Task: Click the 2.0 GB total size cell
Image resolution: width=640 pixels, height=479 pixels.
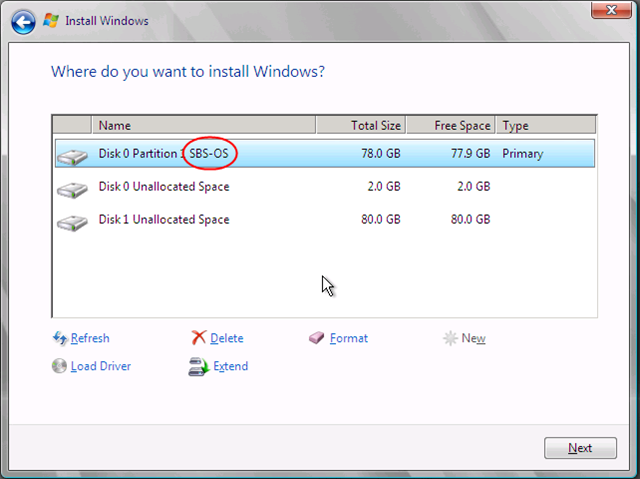Action: pyautogui.click(x=384, y=186)
